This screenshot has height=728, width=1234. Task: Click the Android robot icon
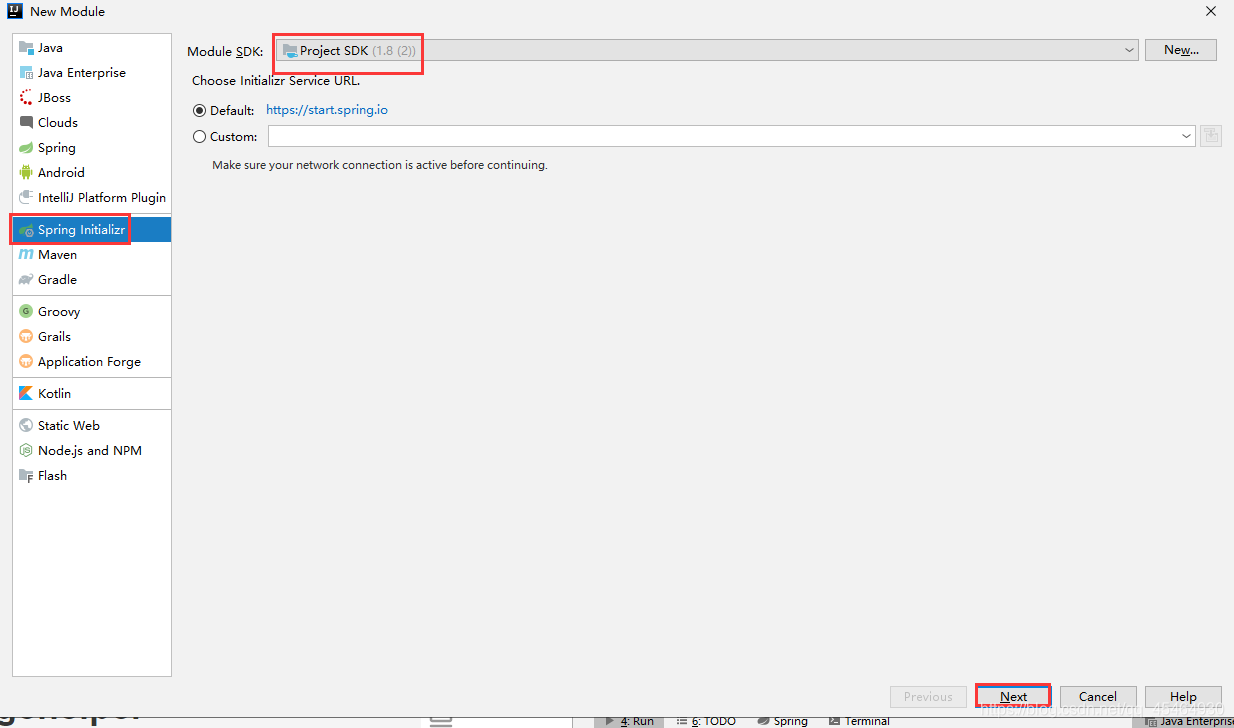click(x=26, y=173)
